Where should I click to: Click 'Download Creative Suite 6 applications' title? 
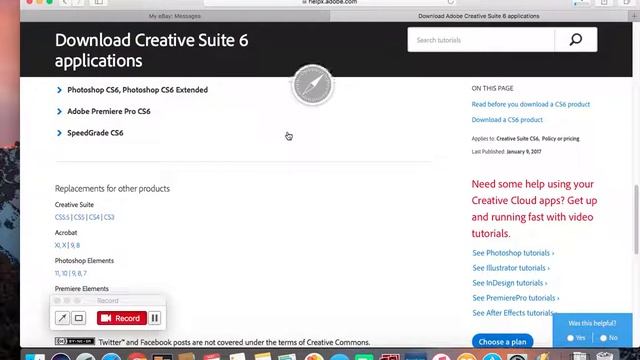tap(151, 50)
